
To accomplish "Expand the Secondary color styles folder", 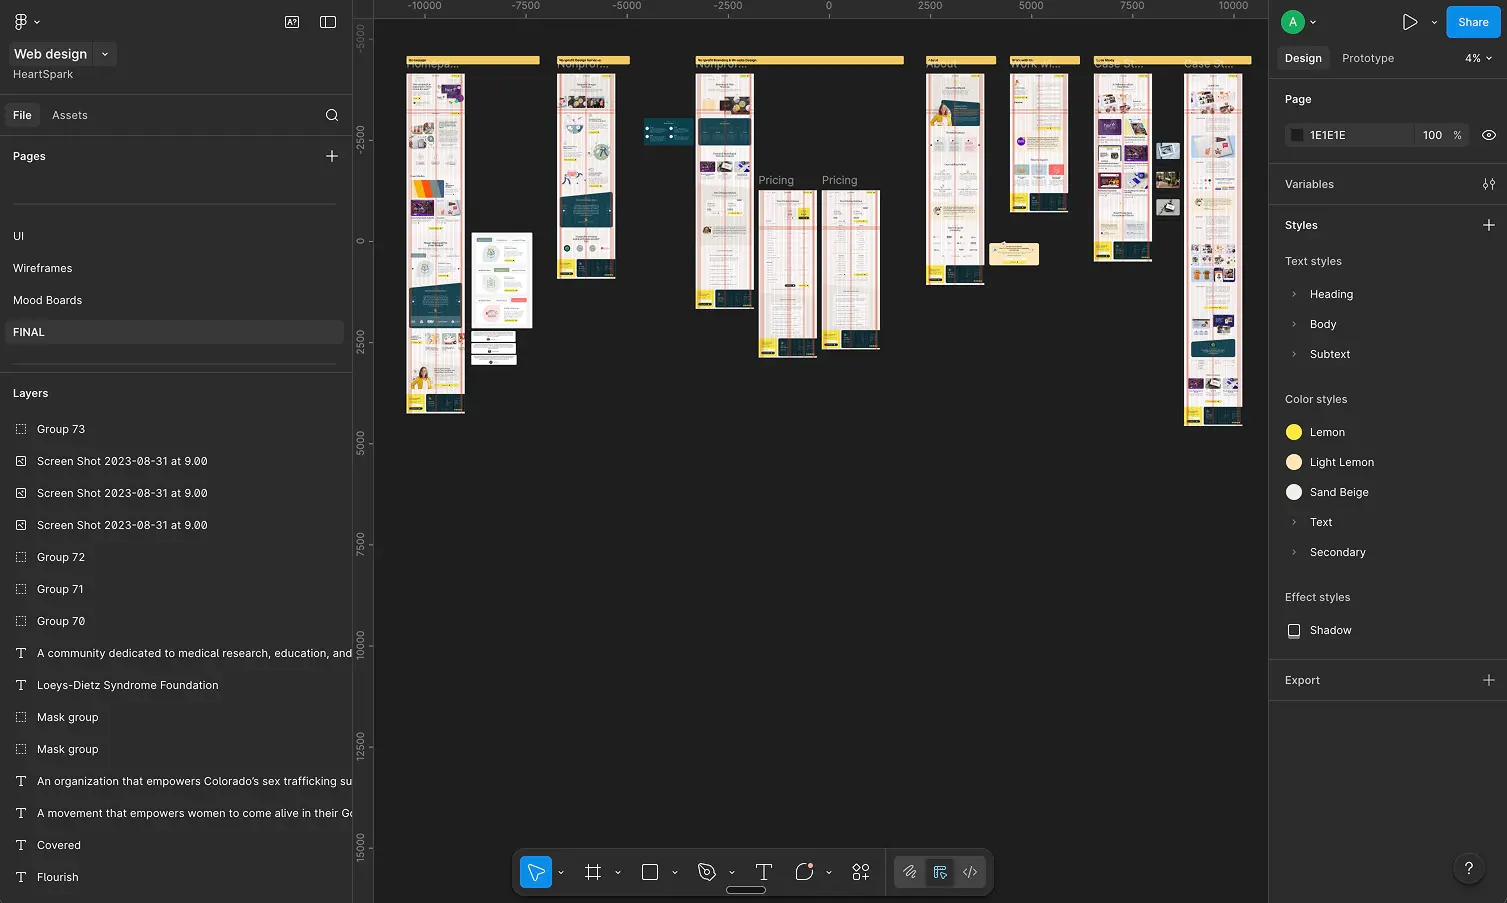I will tap(1294, 552).
